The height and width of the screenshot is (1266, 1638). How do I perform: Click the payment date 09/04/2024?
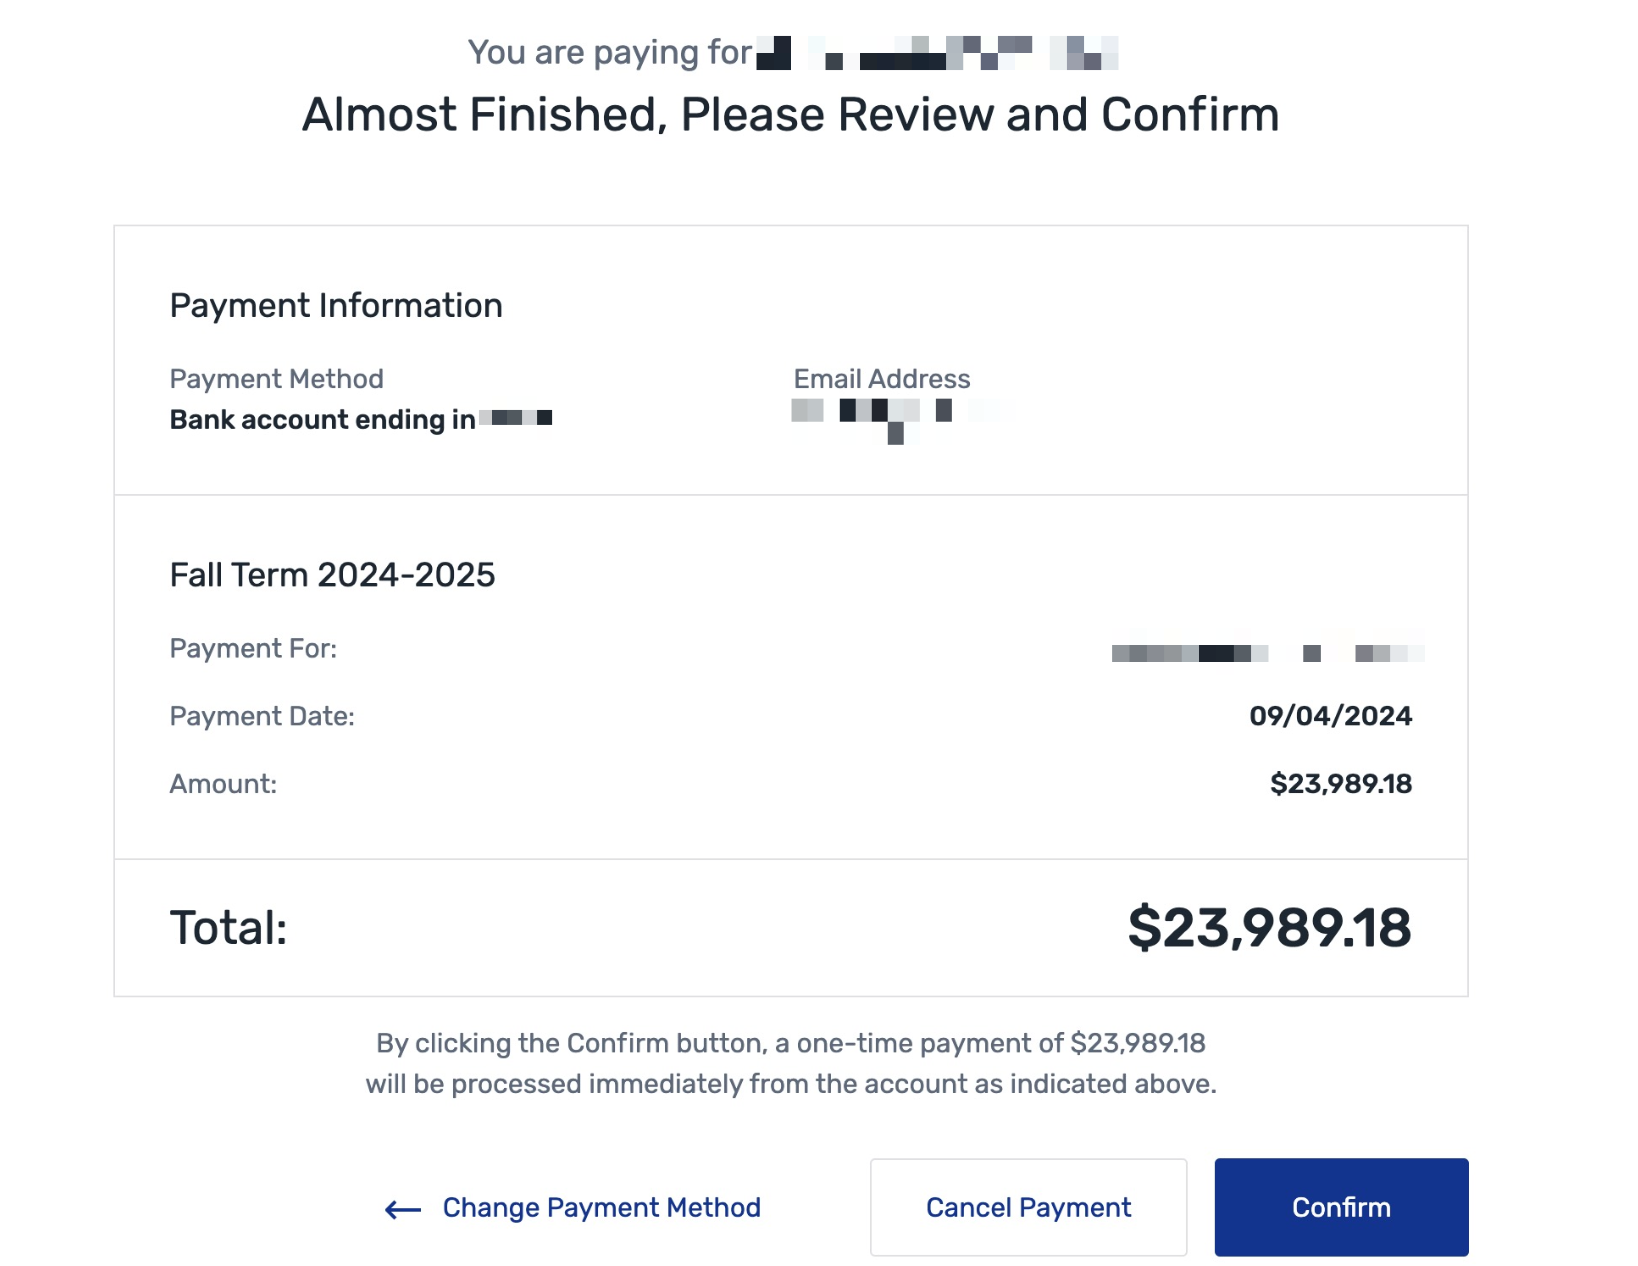click(x=1330, y=716)
